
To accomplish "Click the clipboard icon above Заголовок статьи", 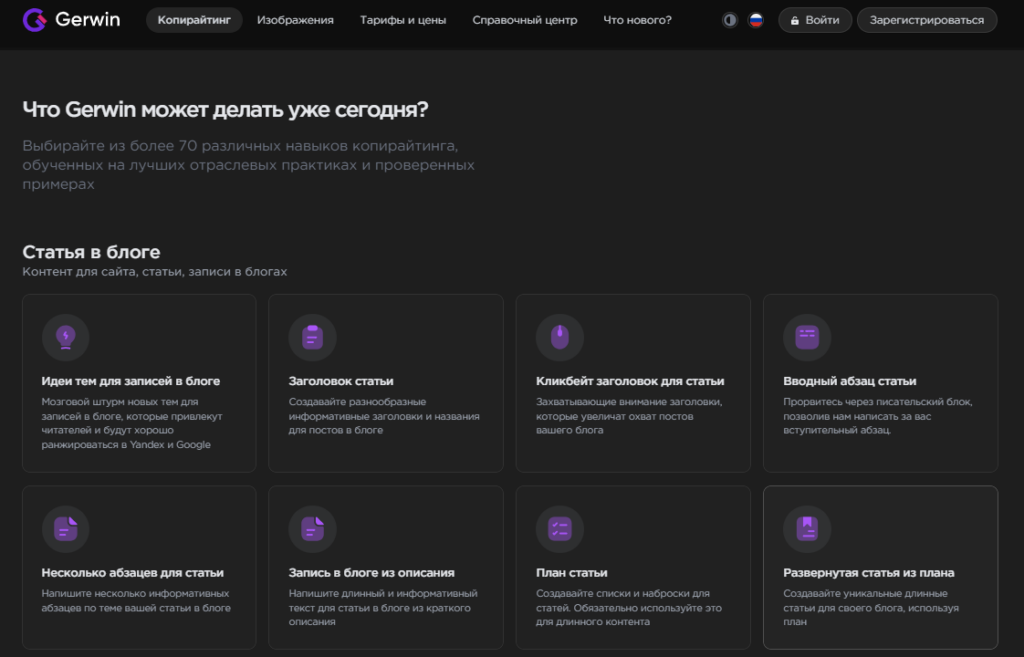I will 312,337.
